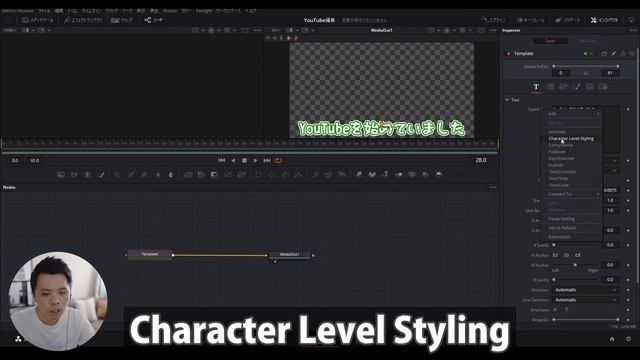640x360 pixels.
Task: Toggle the Media Pool panel button
Action: [38, 20]
